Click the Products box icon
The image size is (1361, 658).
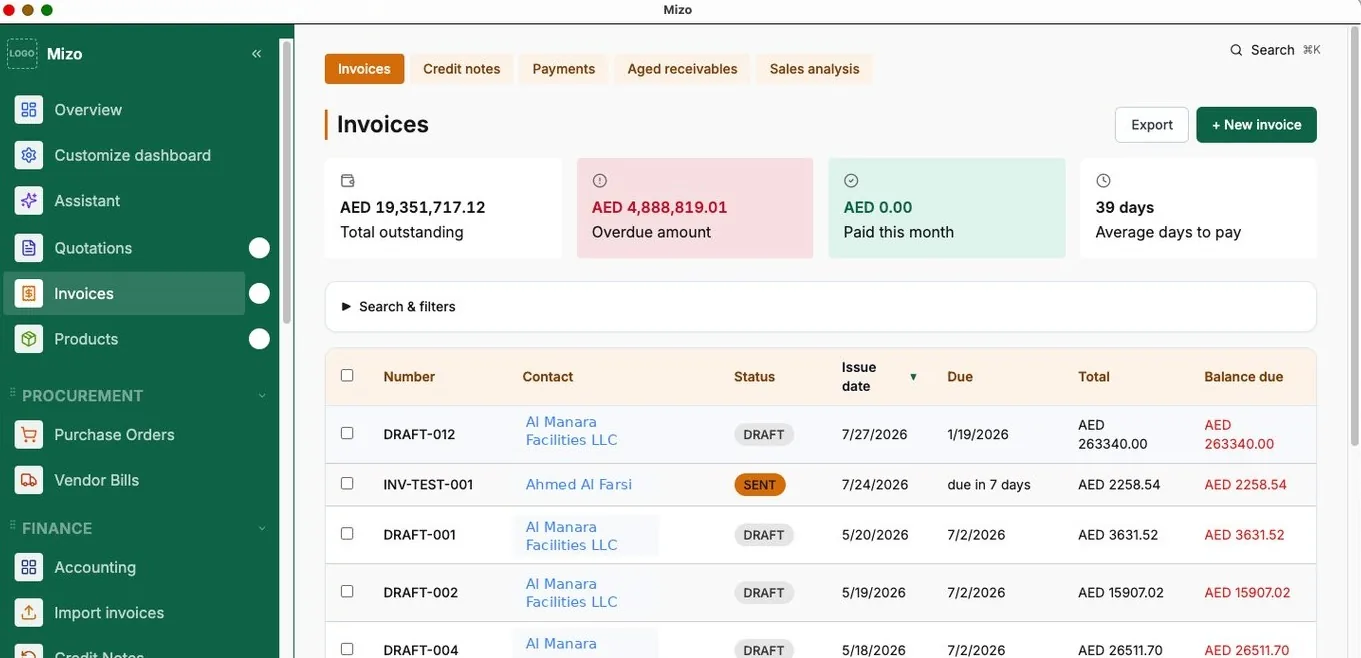29,339
